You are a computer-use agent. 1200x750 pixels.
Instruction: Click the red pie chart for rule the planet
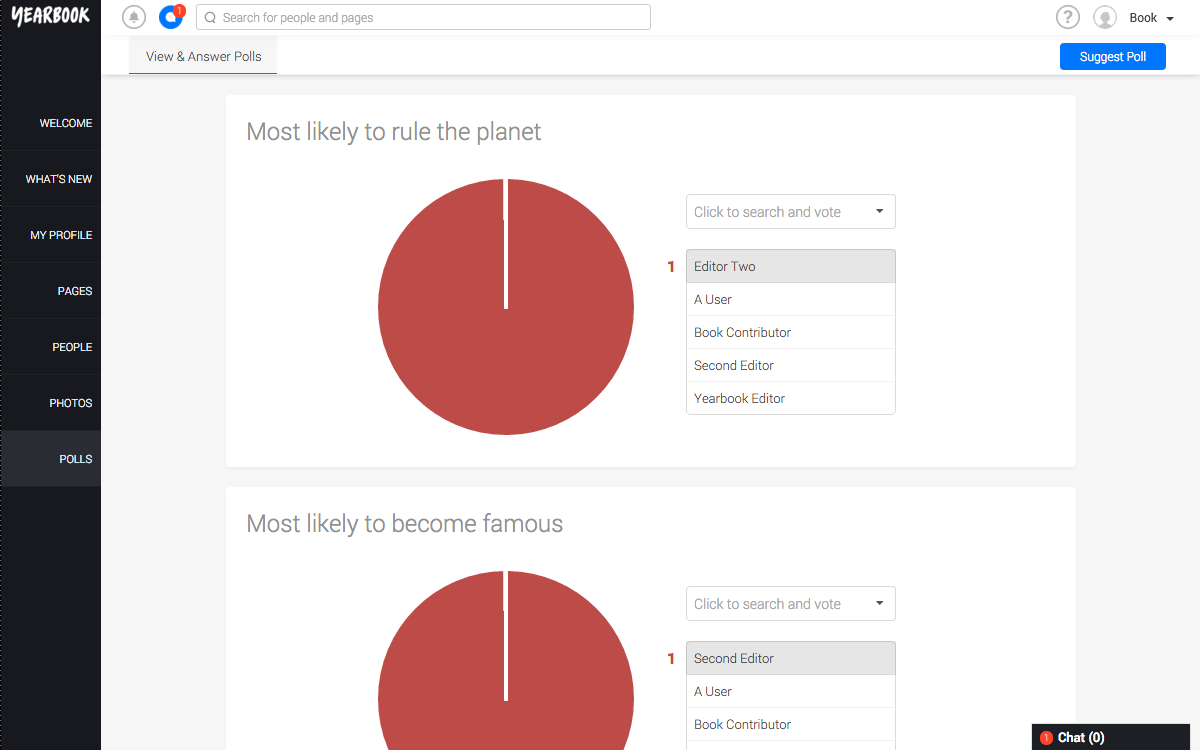click(x=506, y=307)
